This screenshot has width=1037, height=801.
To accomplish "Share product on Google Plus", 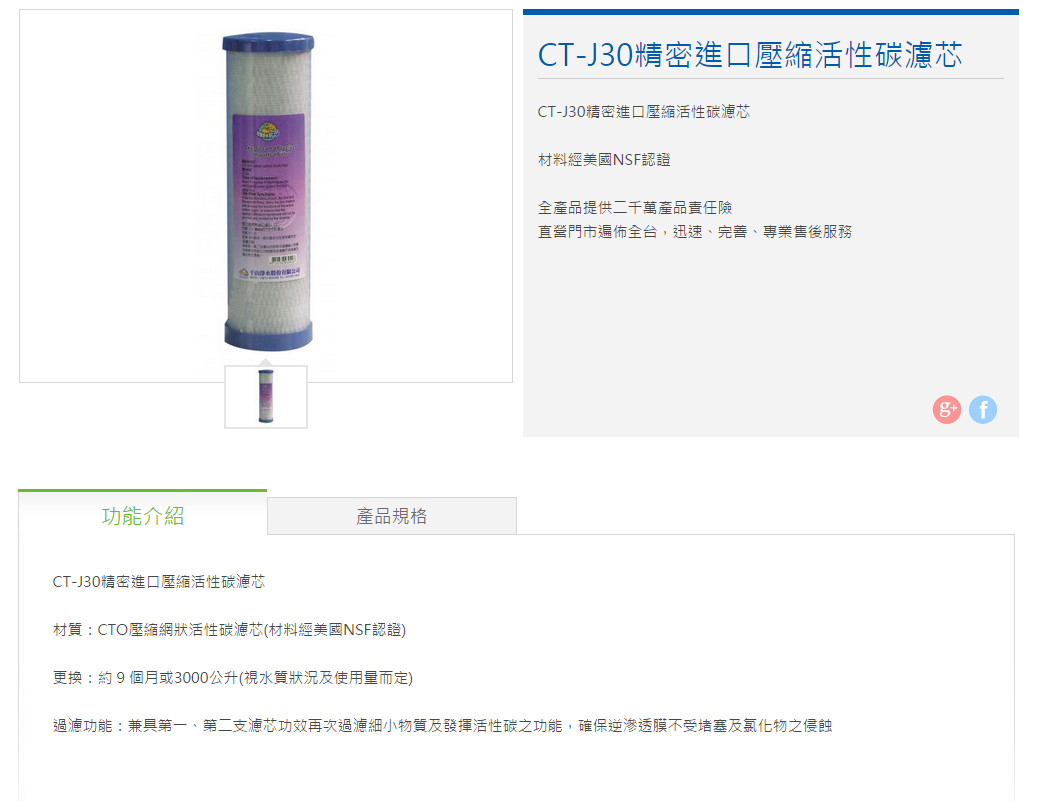I will click(946, 409).
